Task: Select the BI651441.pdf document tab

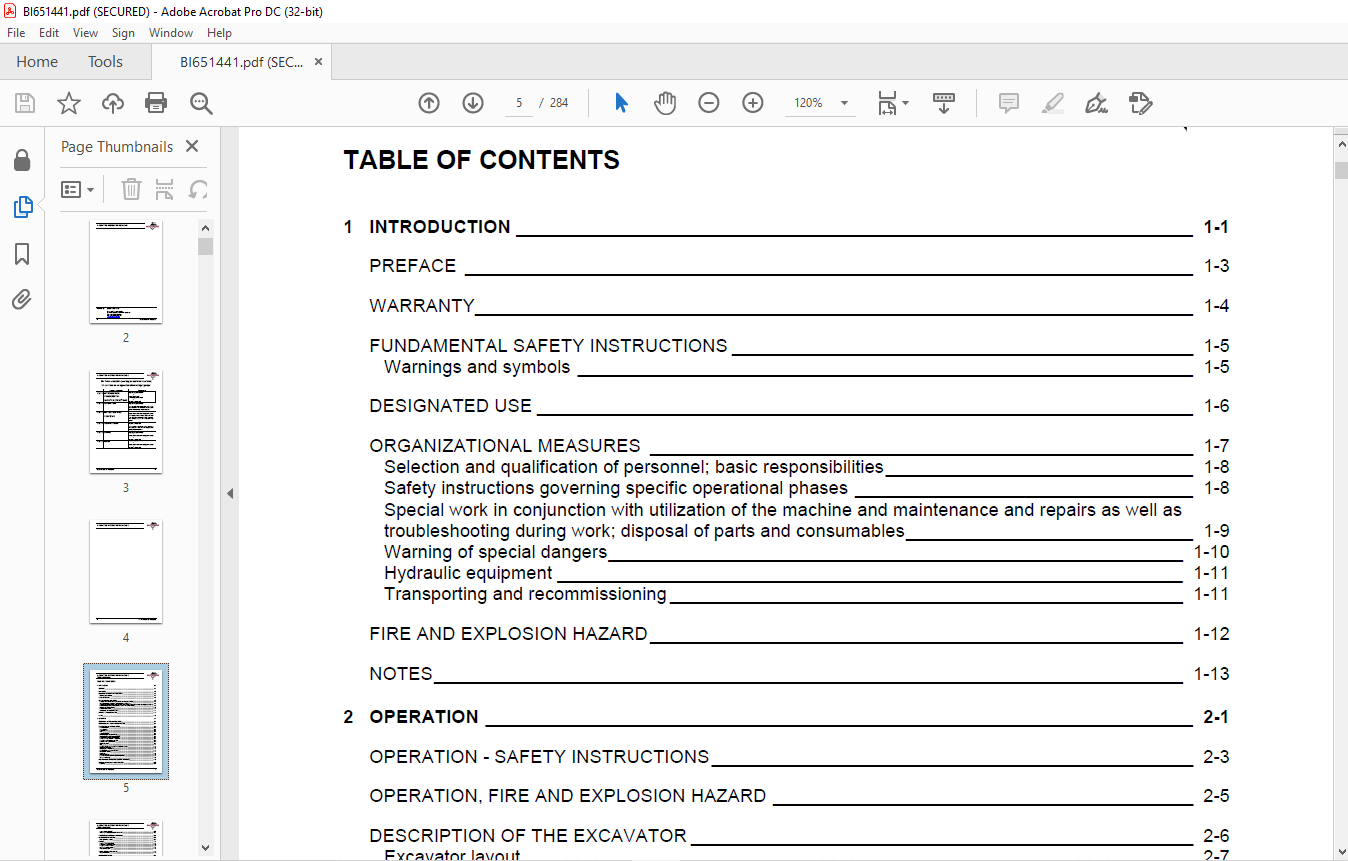Action: click(241, 61)
